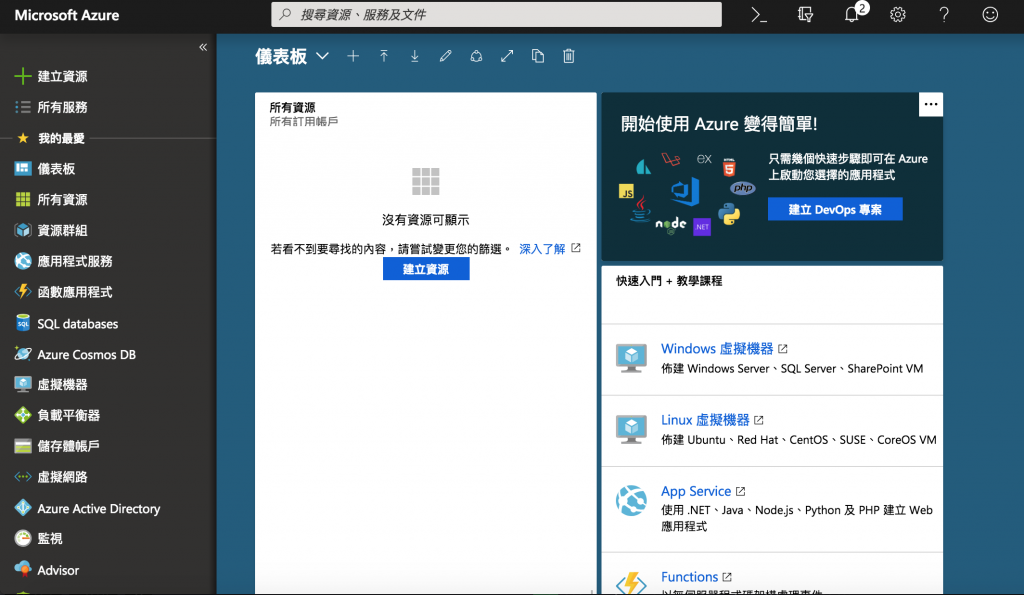Open Cloud Shell from top bar
The height and width of the screenshot is (595, 1024).
(759, 15)
